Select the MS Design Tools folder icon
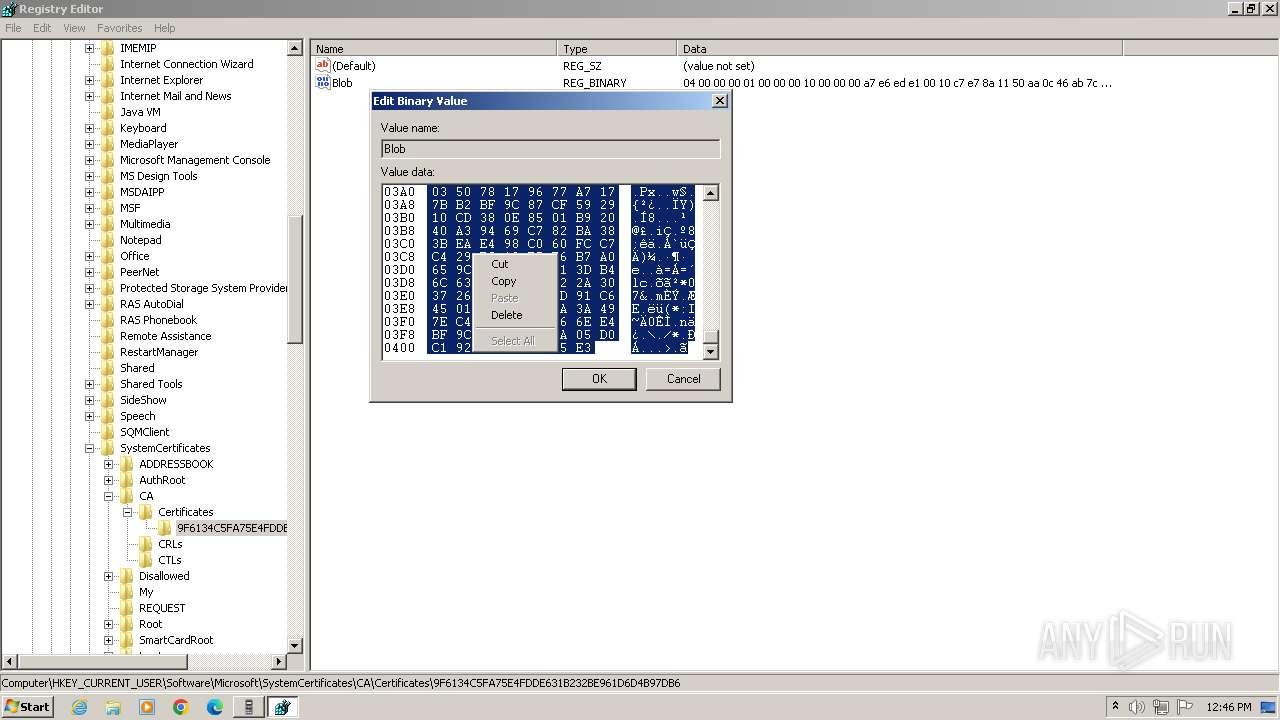 point(108,176)
